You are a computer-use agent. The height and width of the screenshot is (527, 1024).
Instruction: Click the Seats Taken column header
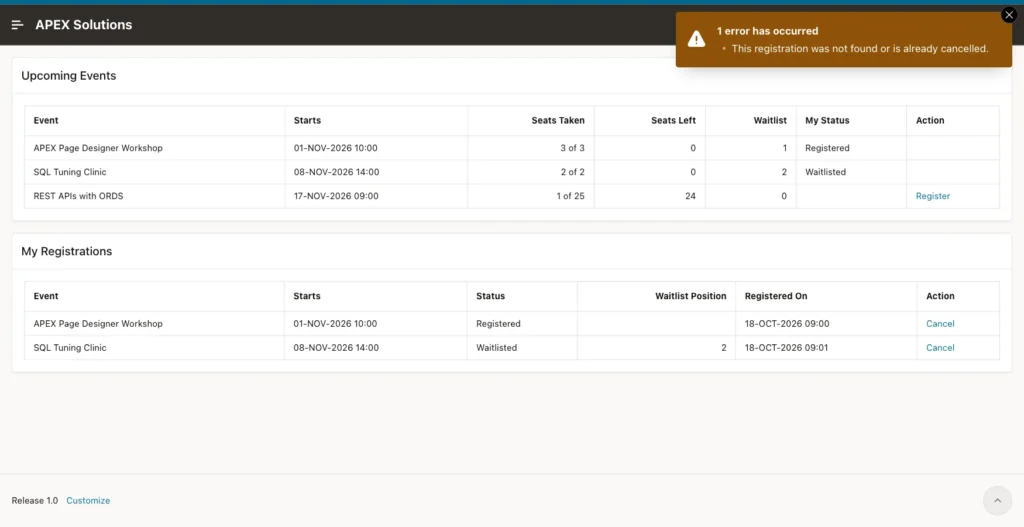pos(558,121)
